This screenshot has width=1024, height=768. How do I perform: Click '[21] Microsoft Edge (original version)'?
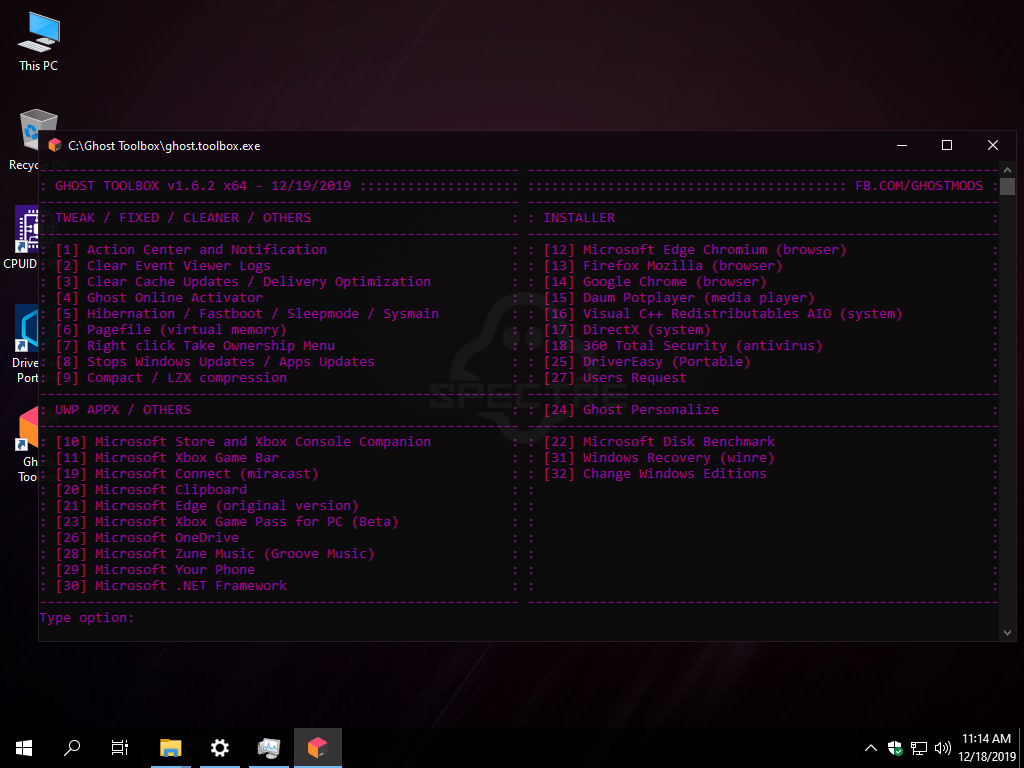[207, 505]
